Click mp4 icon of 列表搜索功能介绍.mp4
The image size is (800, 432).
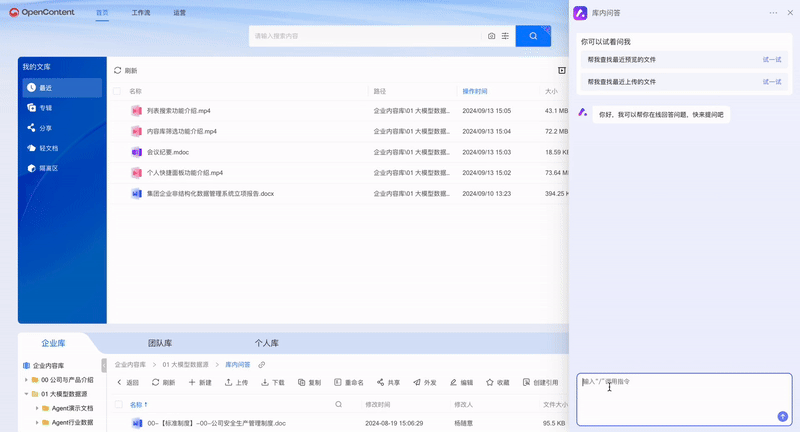136,111
